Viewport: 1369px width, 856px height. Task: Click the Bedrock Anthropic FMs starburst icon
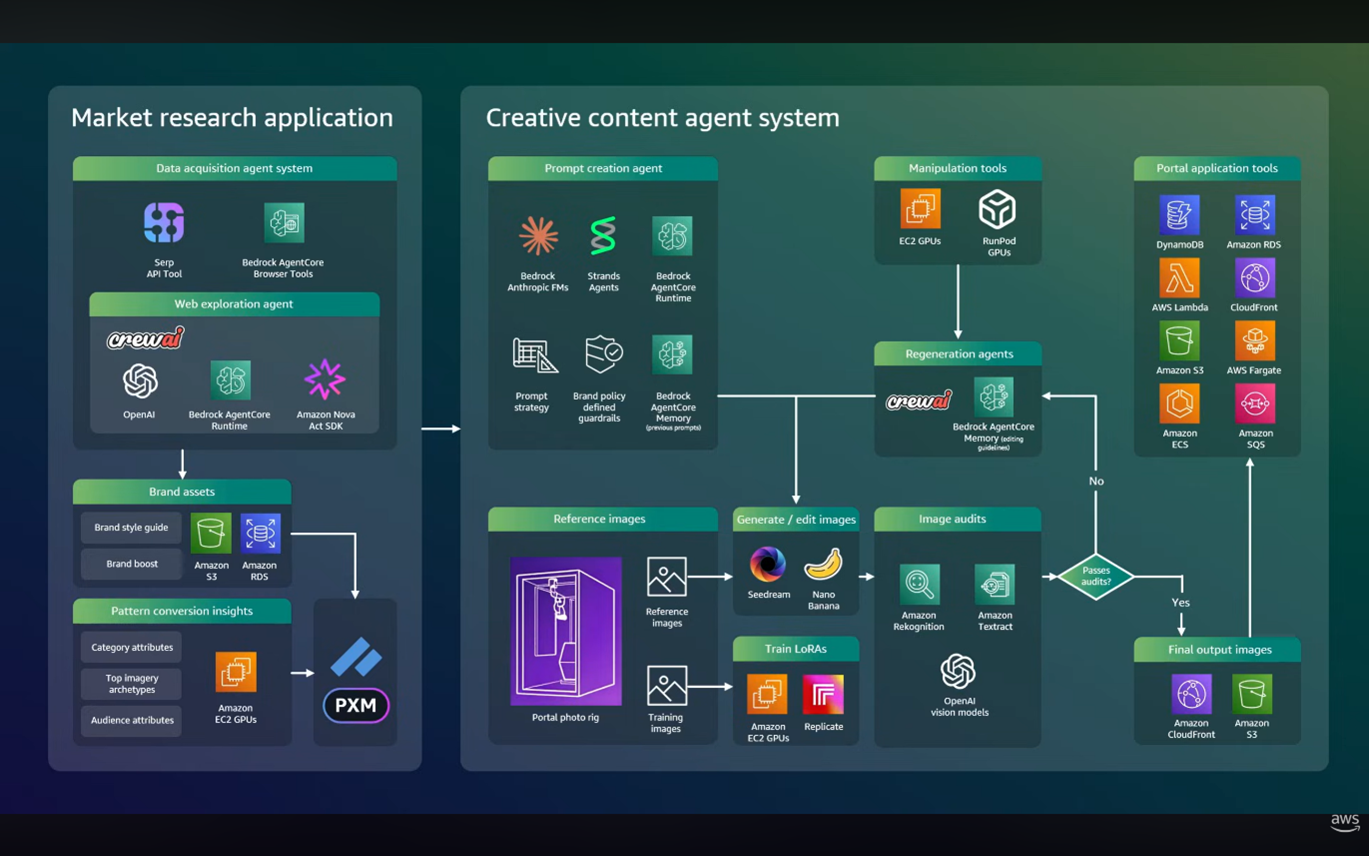click(538, 236)
